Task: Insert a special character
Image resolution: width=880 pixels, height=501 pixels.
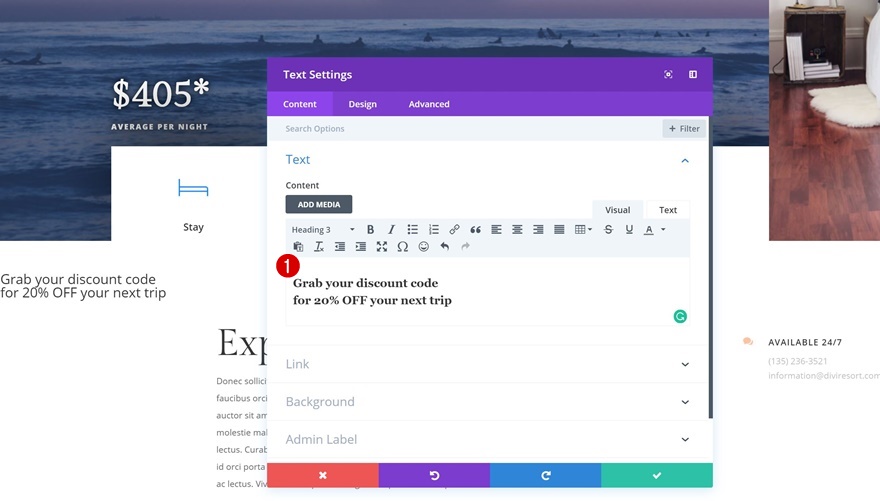Action: point(402,246)
